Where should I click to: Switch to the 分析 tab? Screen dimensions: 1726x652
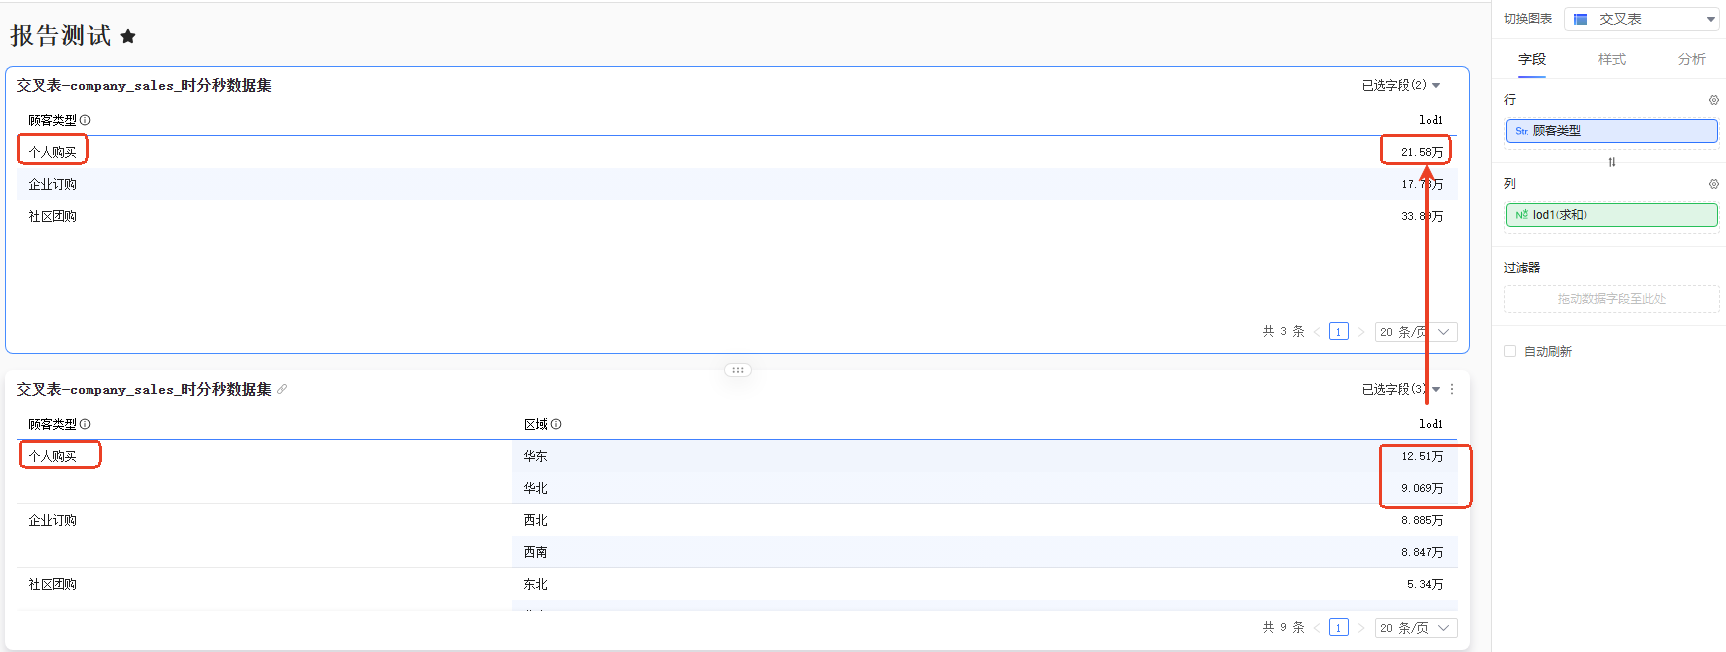1691,59
